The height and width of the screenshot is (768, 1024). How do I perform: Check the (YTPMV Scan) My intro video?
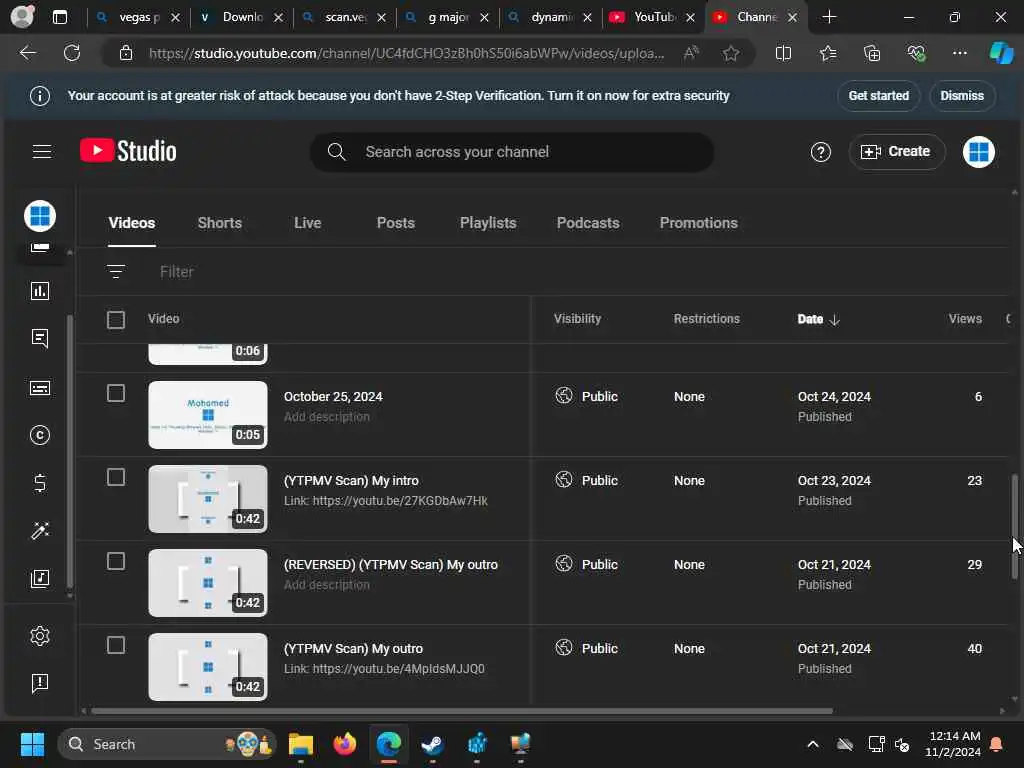coord(116,477)
